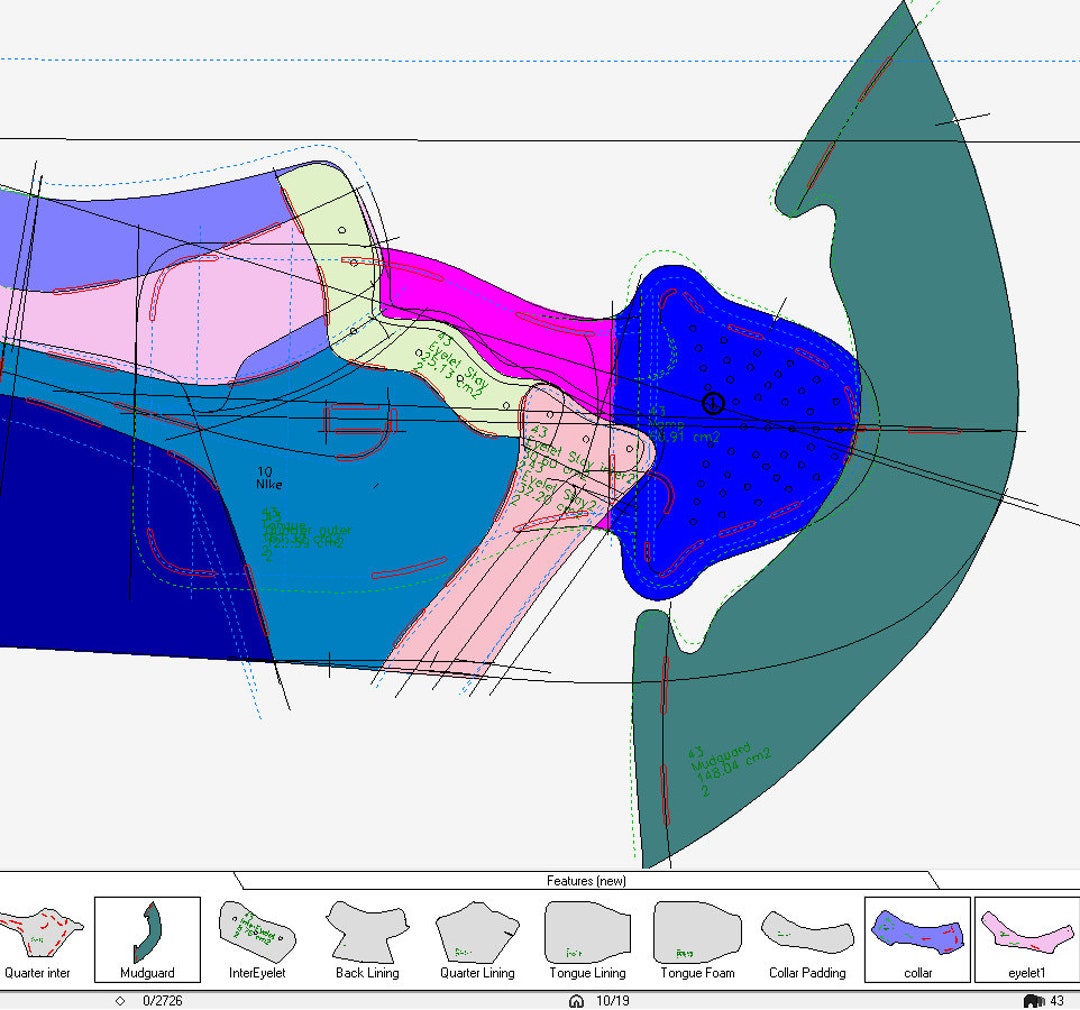The height and width of the screenshot is (1010, 1080).
Task: Click the arch icon beside 10/19
Action: (x=577, y=1001)
